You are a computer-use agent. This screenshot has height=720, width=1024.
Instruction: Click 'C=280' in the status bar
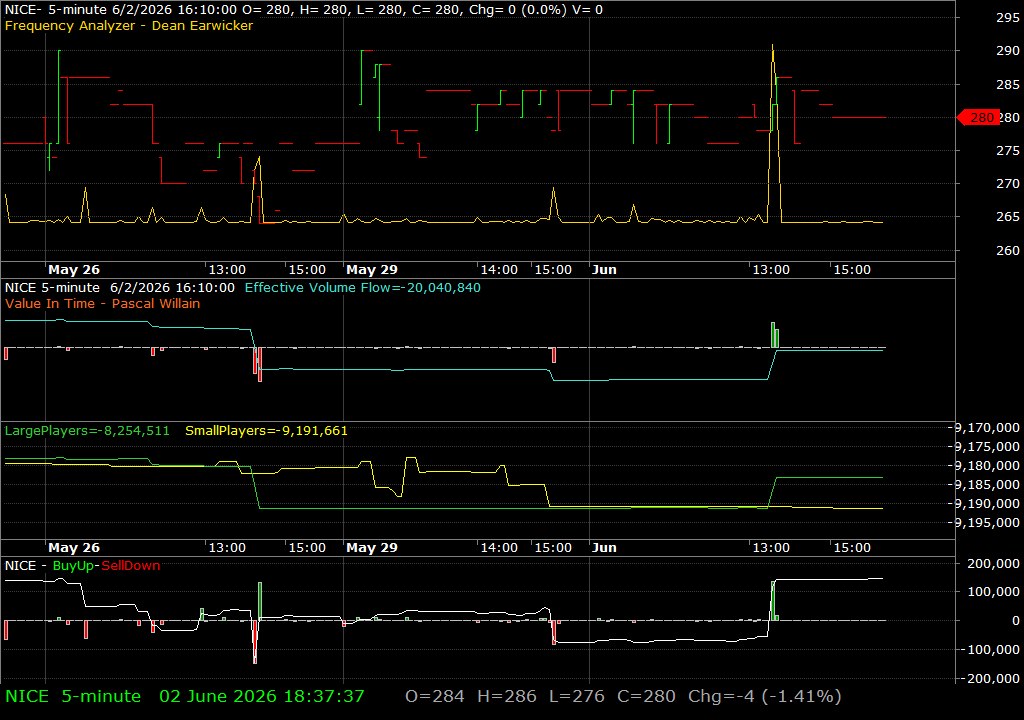click(647, 696)
